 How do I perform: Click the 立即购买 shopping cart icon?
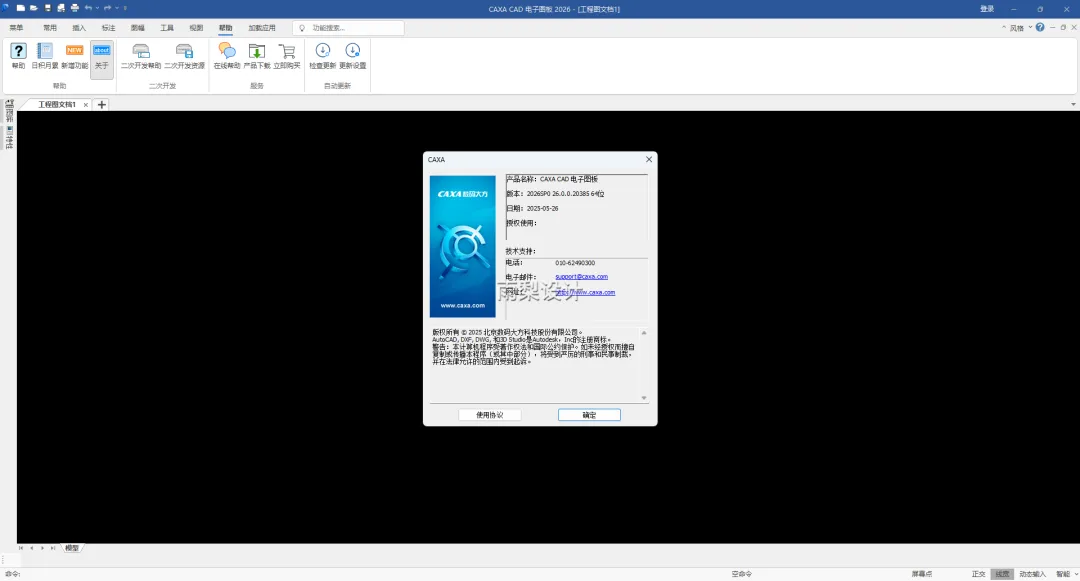coord(287,56)
